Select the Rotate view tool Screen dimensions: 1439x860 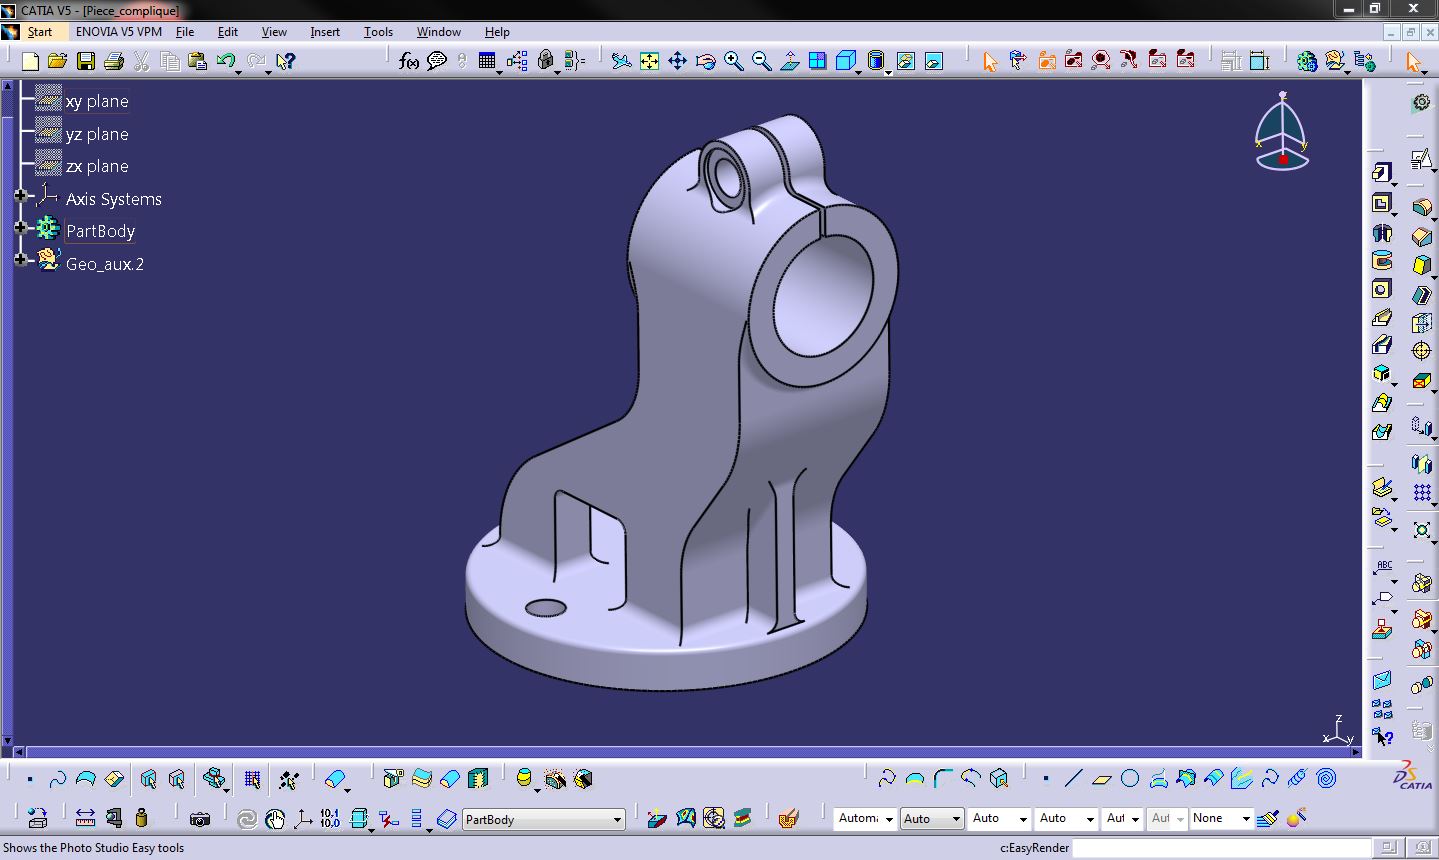tap(705, 61)
